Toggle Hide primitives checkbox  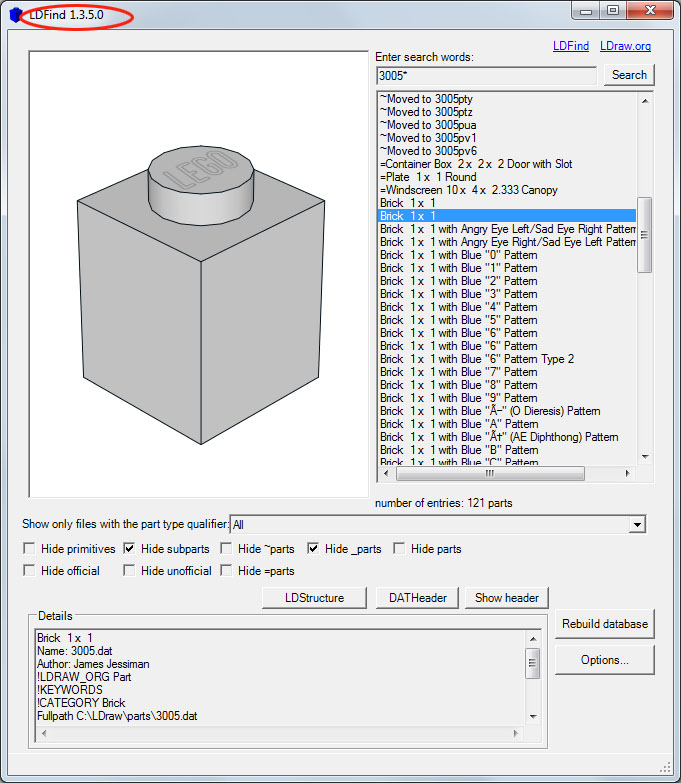click(29, 549)
